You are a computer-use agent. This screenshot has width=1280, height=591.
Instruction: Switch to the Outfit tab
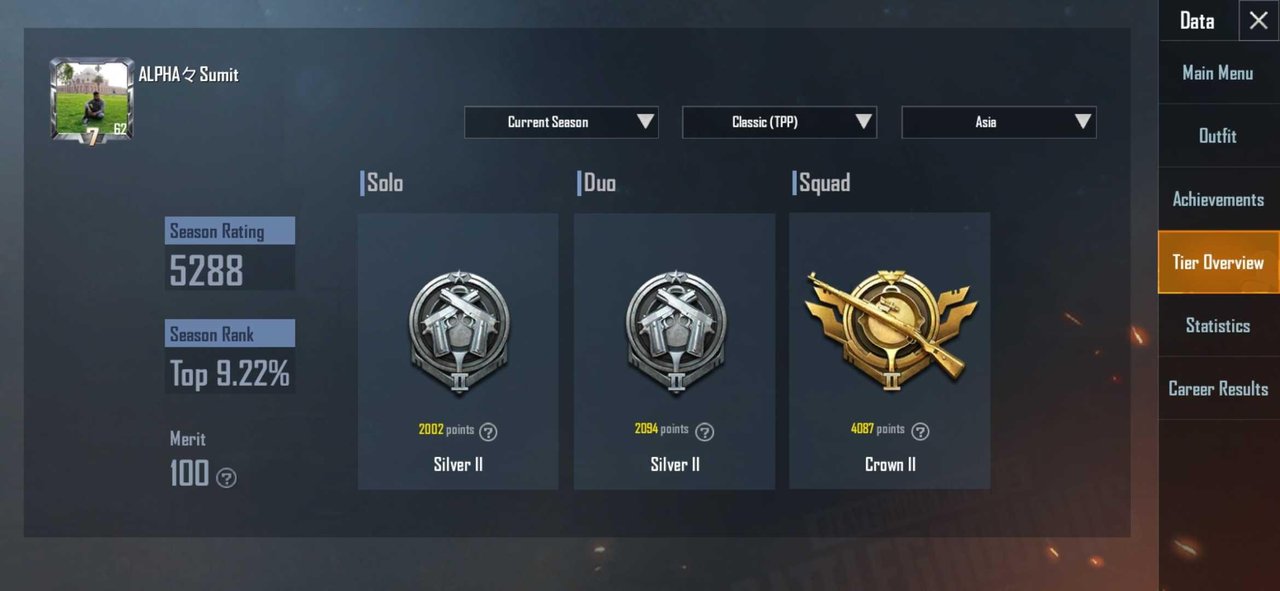pos(1218,136)
